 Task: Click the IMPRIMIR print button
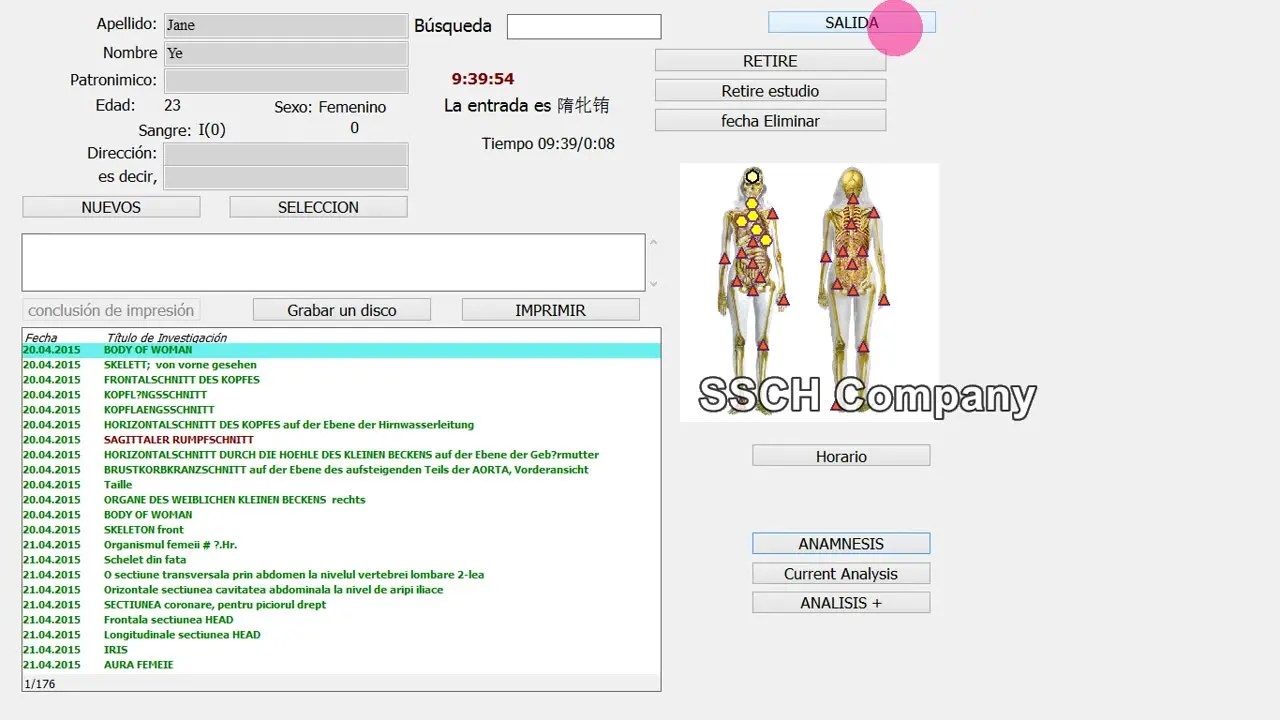tap(550, 310)
